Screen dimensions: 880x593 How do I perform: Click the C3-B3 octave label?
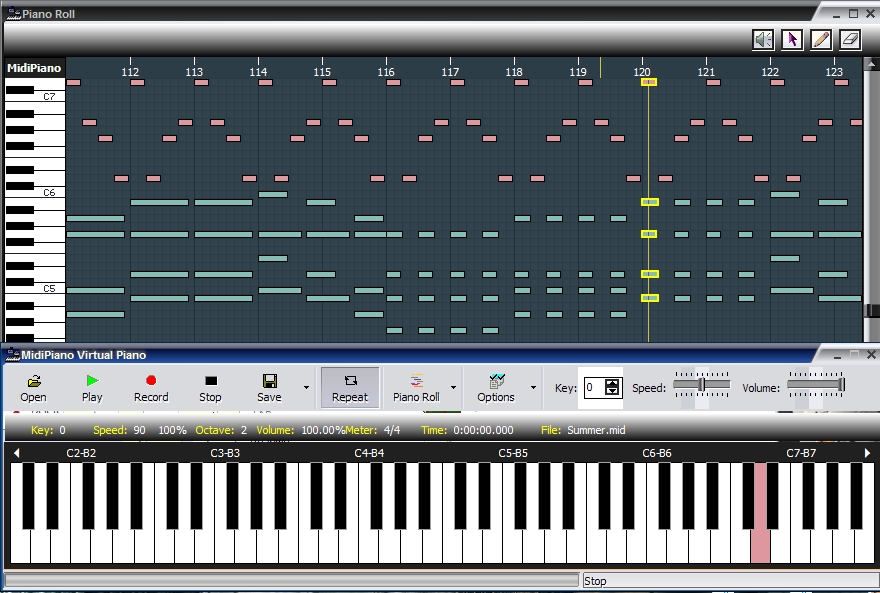[x=225, y=453]
